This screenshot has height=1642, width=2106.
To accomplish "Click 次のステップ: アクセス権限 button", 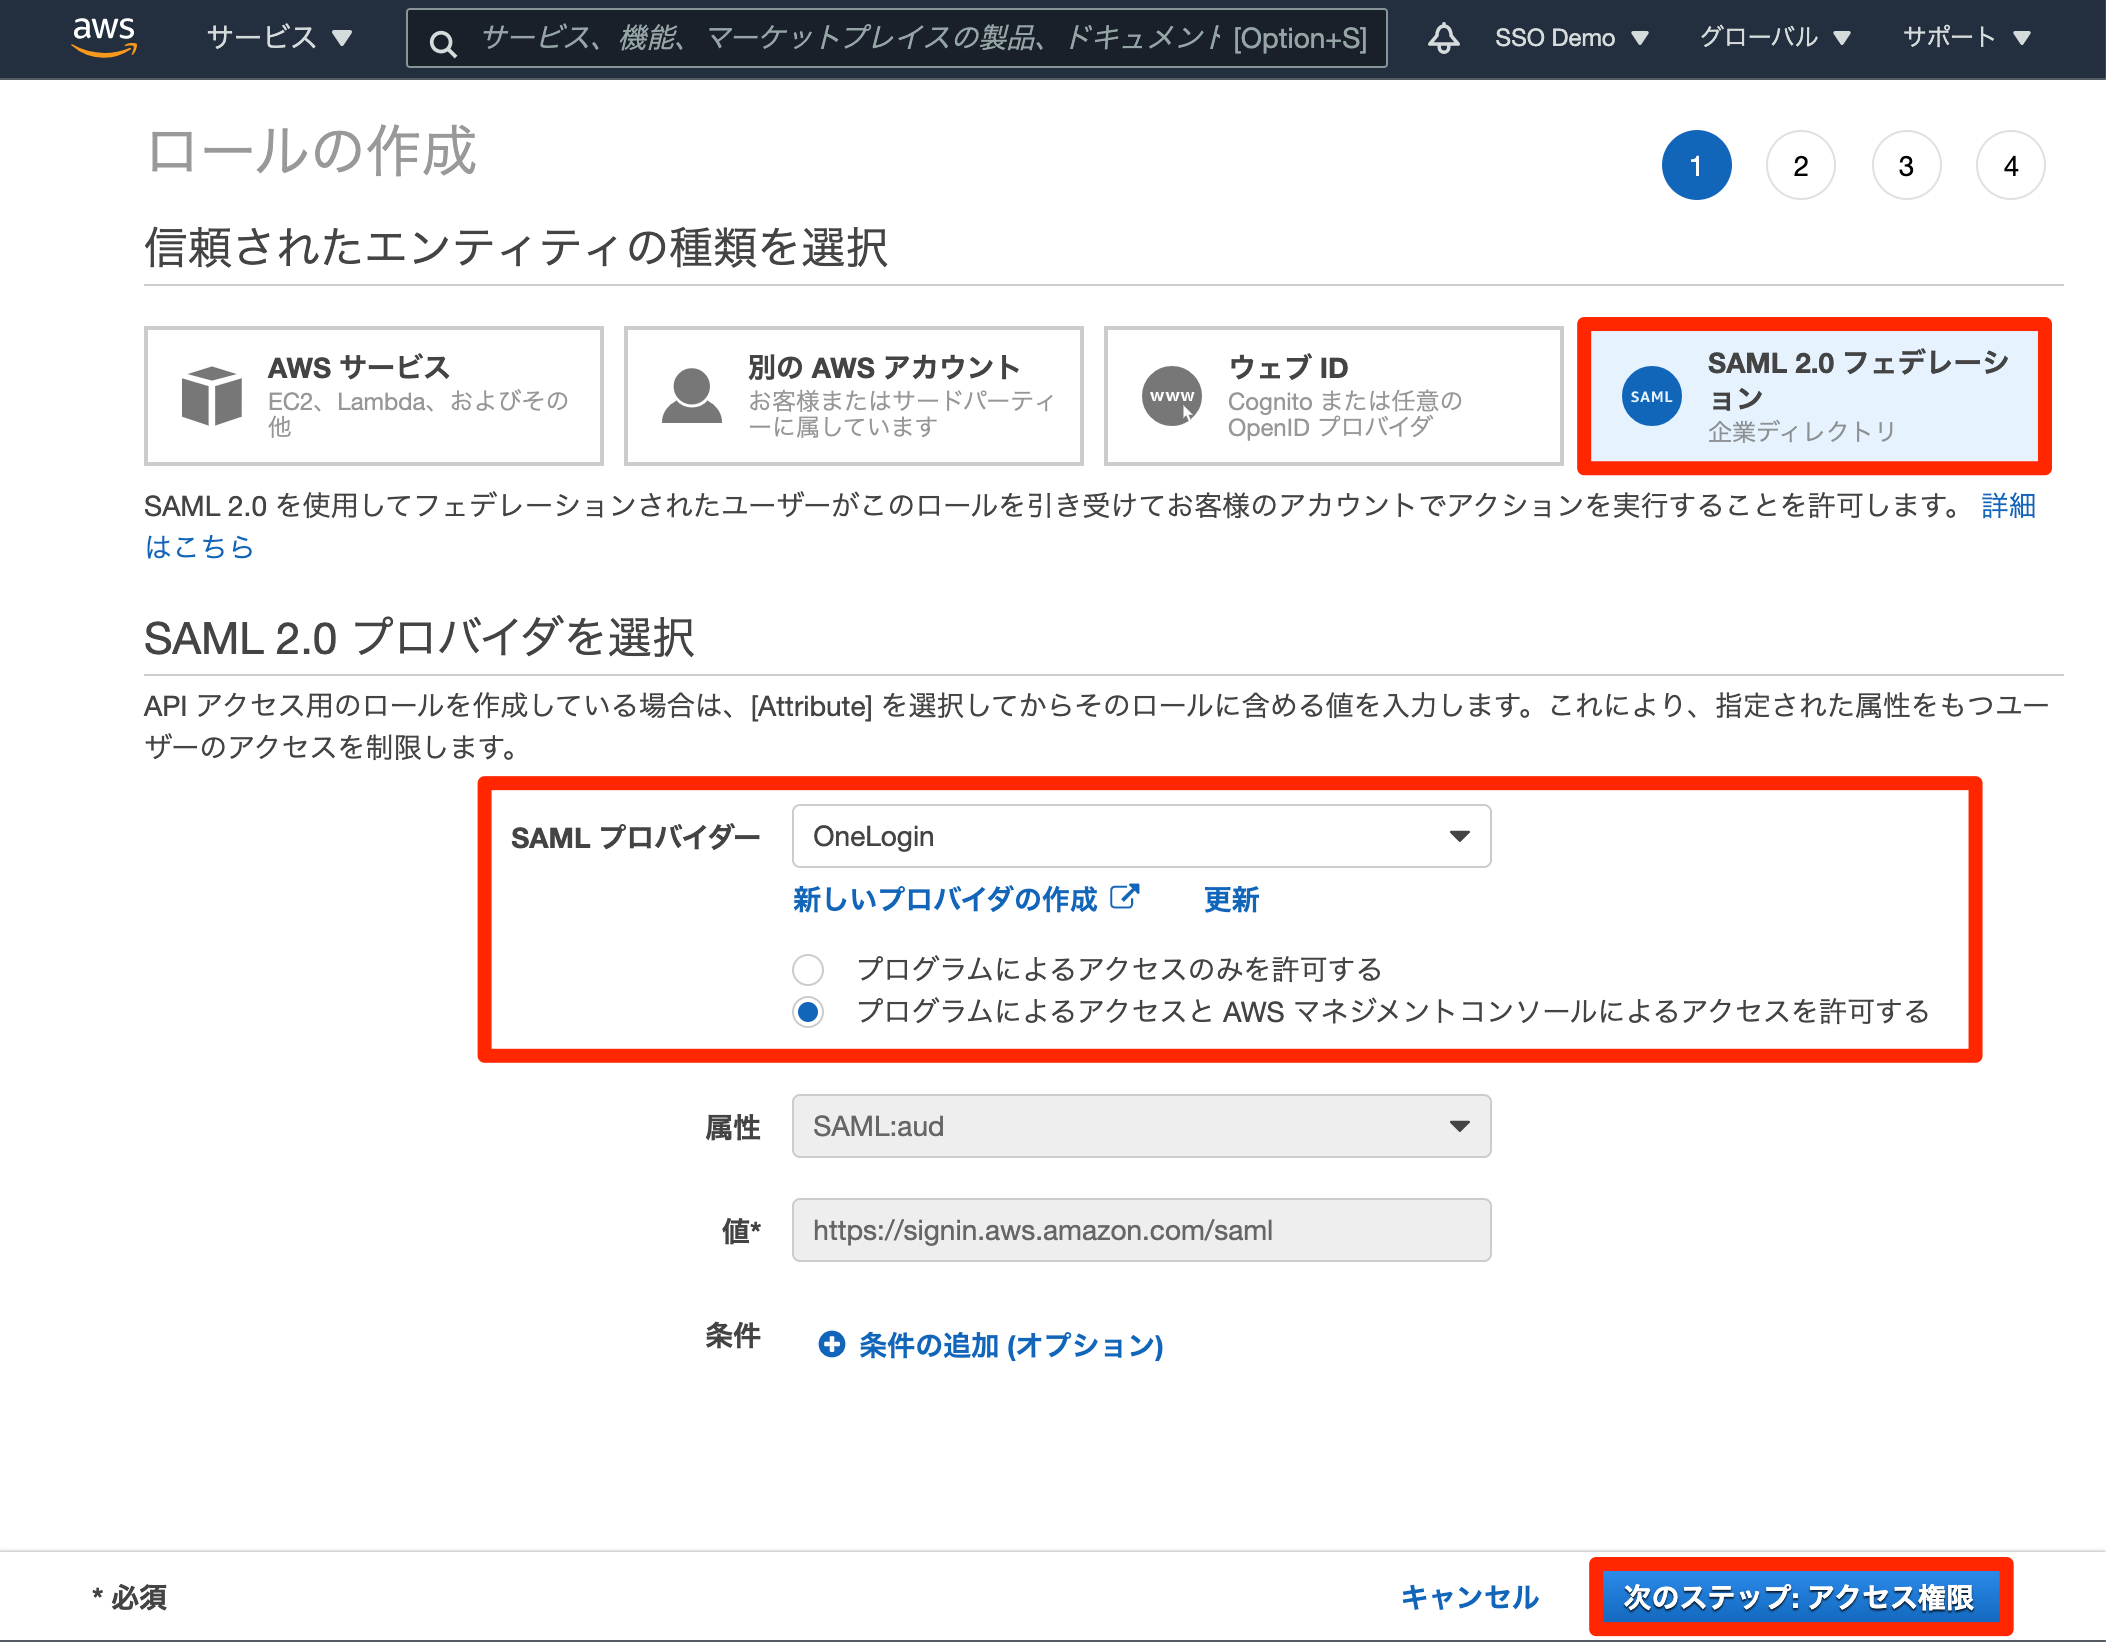I will pos(1800,1597).
